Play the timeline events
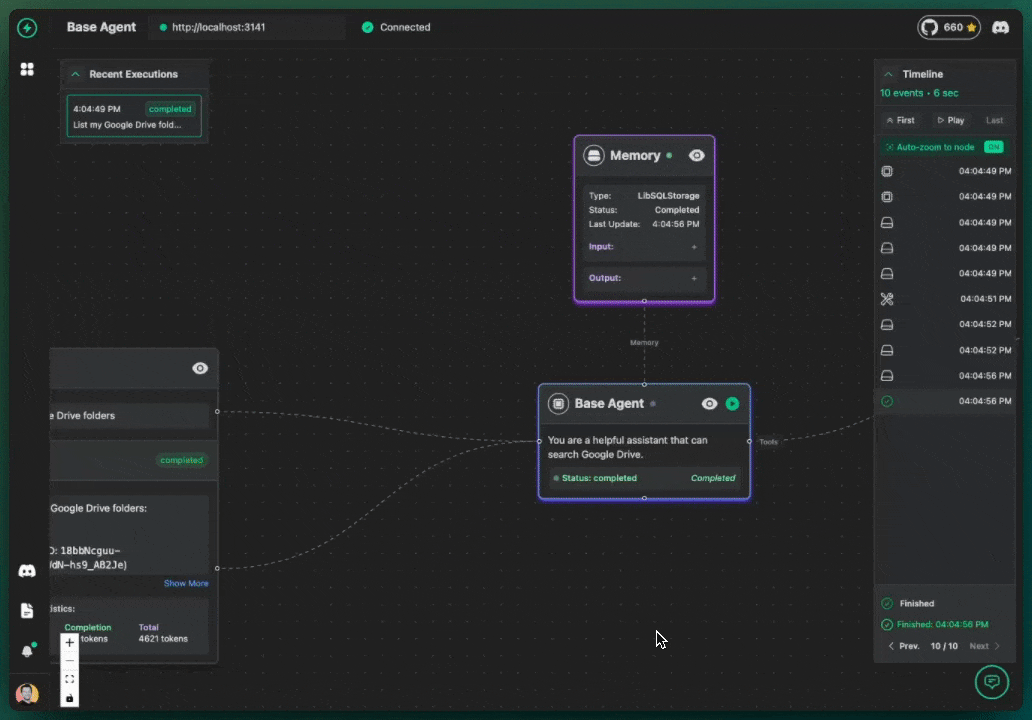 tap(950, 120)
